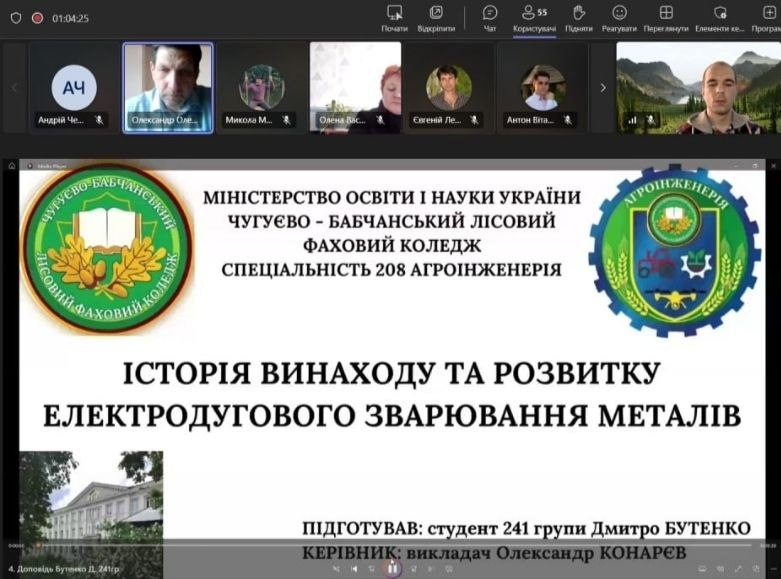Raise hand with the Підняти button

(578, 17)
